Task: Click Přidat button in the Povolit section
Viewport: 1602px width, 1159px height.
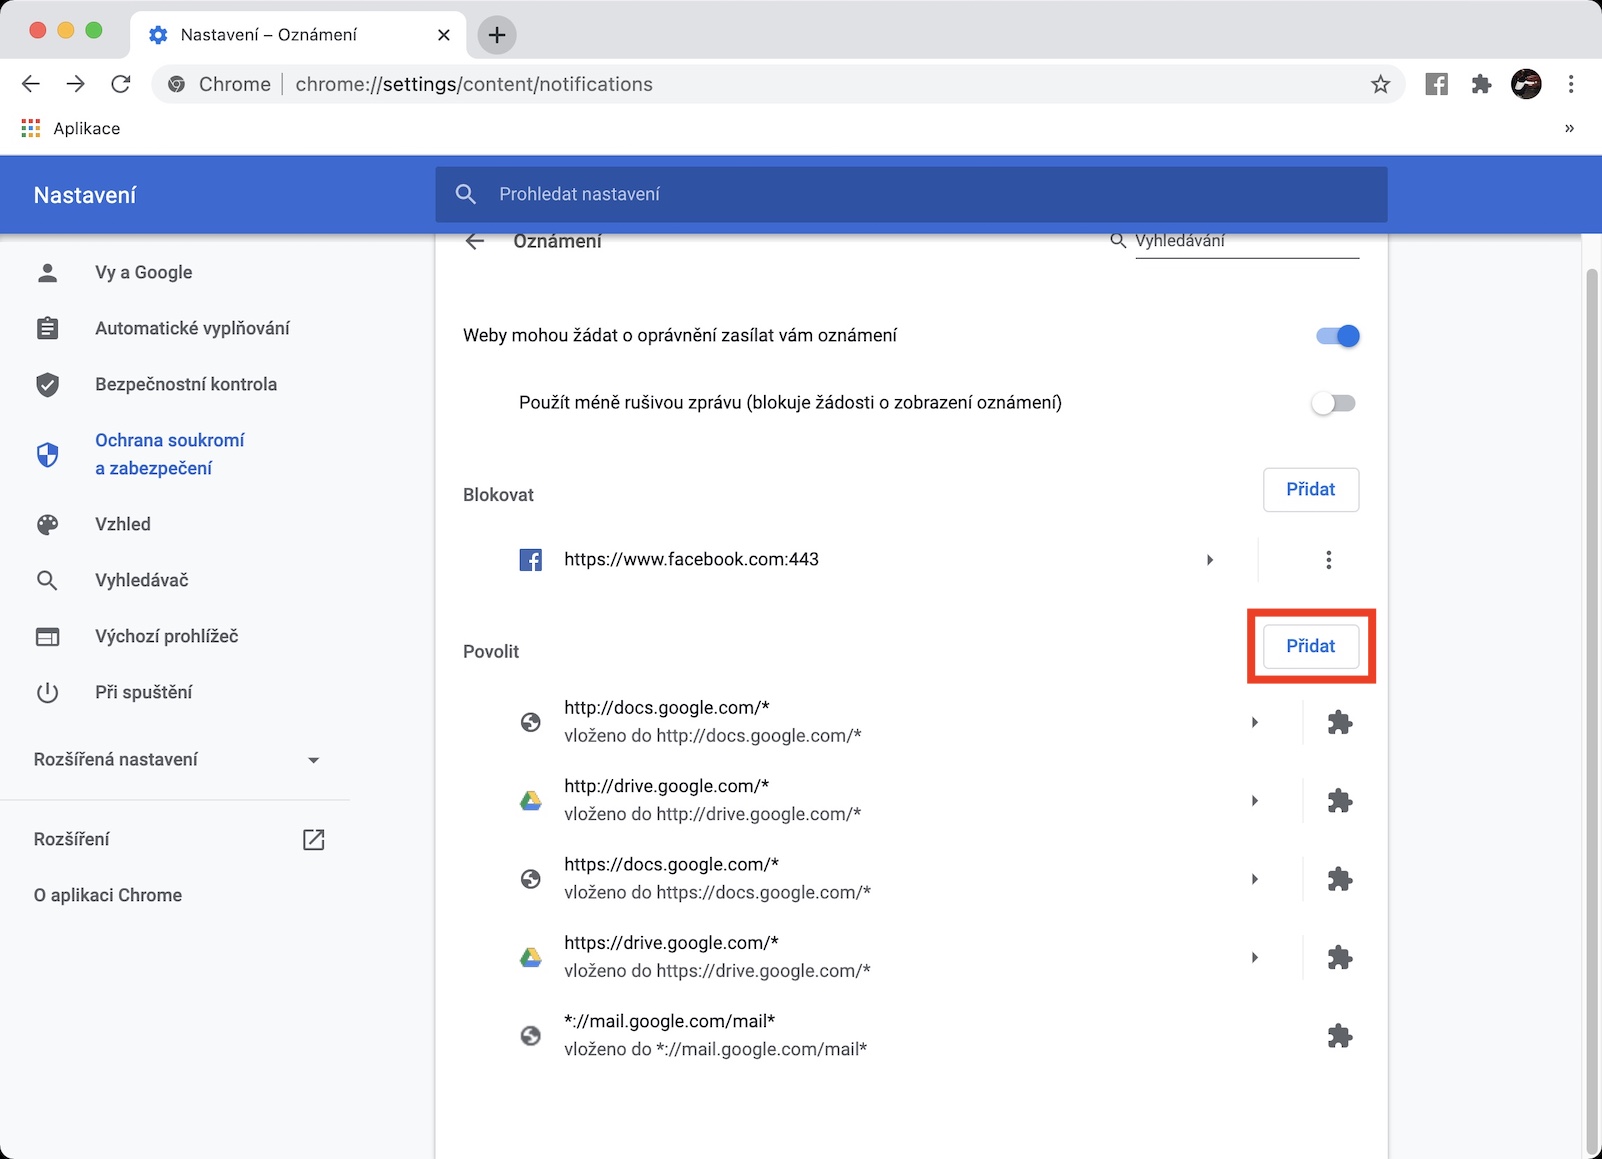Action: [1310, 646]
